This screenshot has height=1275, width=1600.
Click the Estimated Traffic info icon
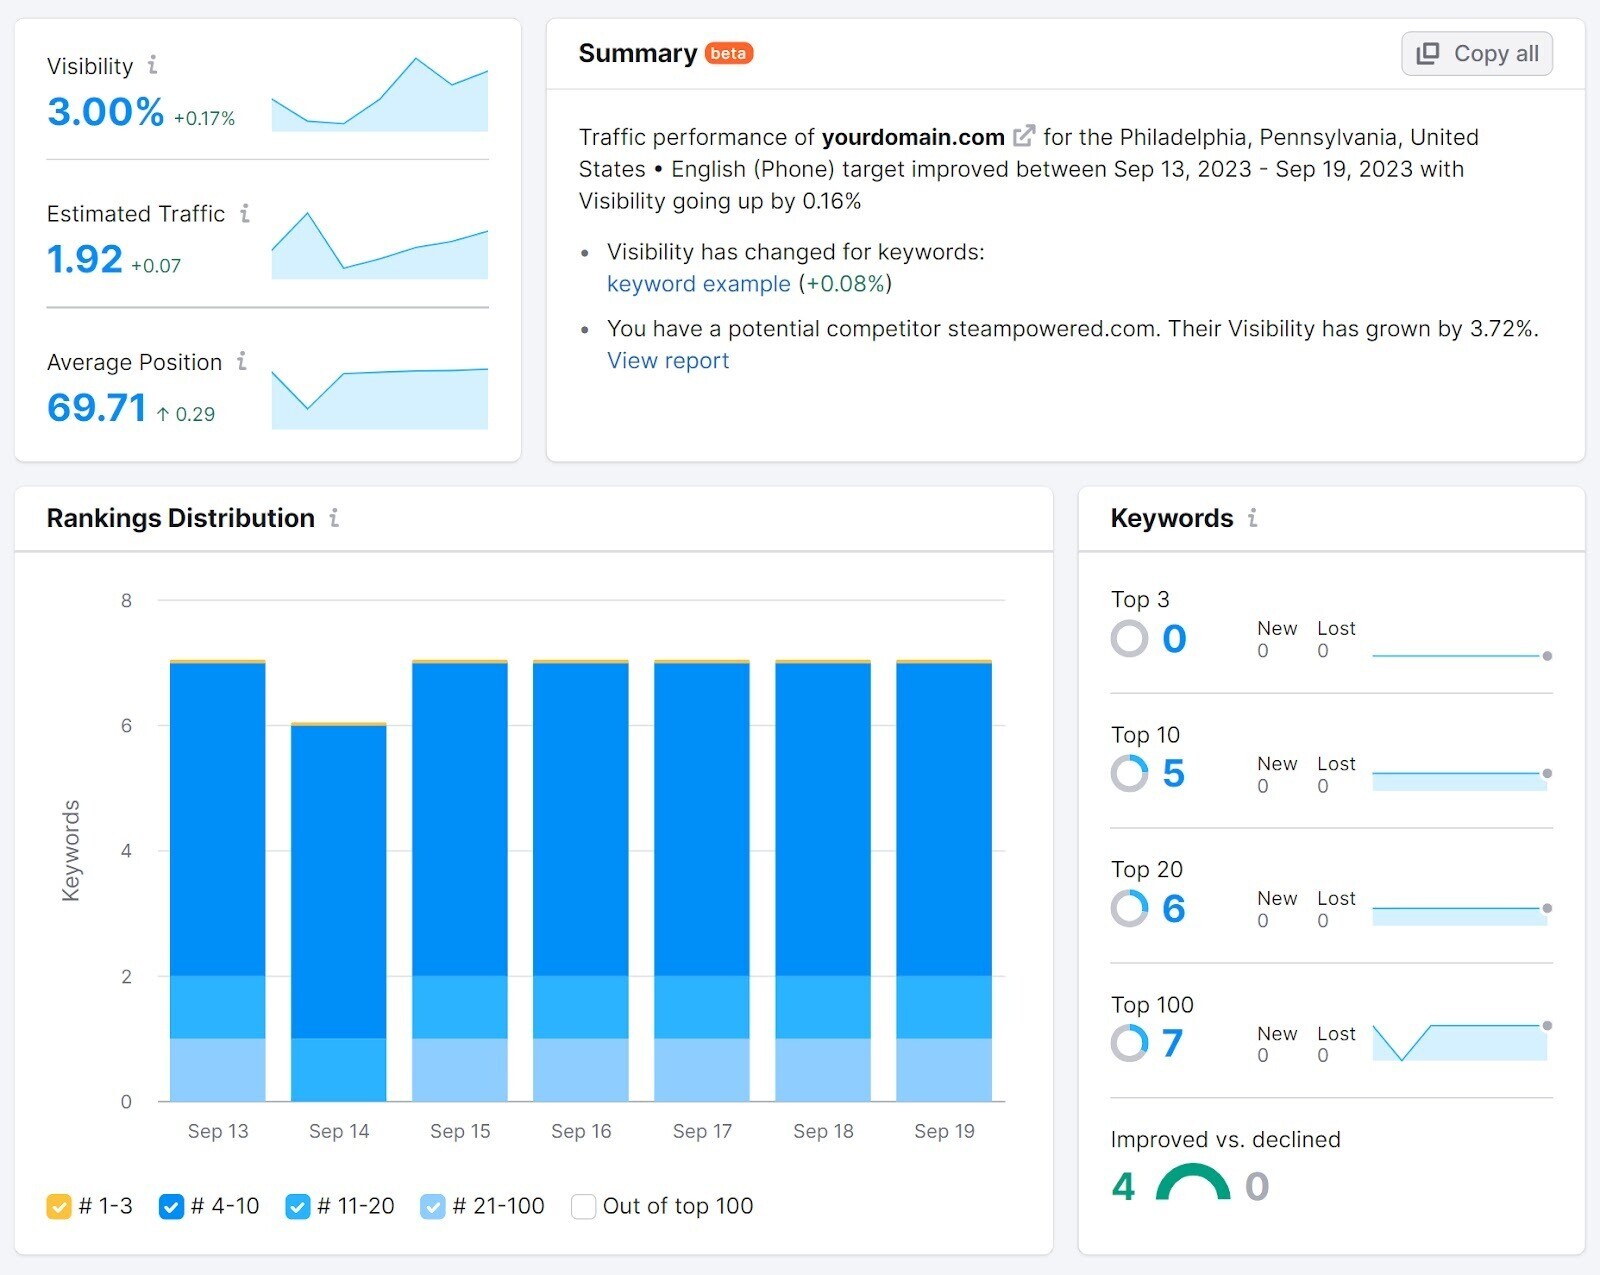pos(245,213)
